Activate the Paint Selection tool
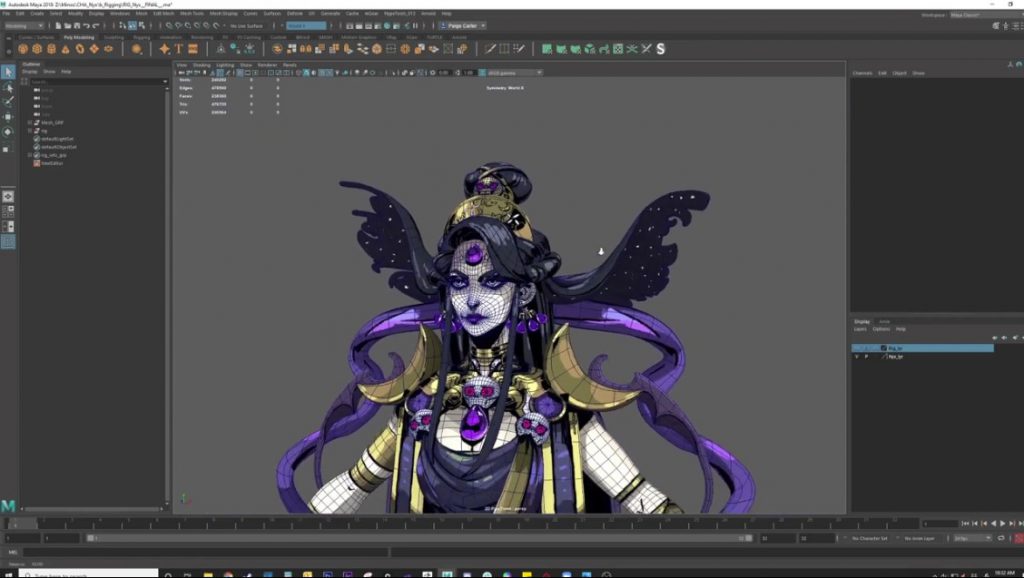The image size is (1024, 578). (8, 102)
